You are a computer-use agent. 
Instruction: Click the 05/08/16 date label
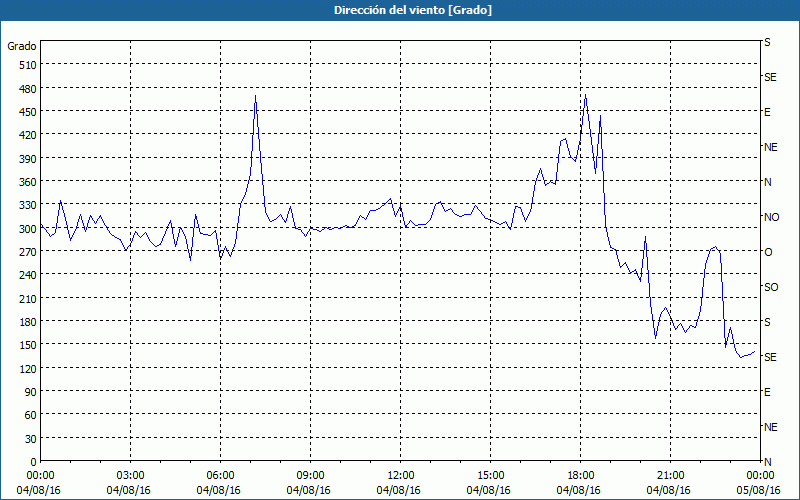(758, 490)
